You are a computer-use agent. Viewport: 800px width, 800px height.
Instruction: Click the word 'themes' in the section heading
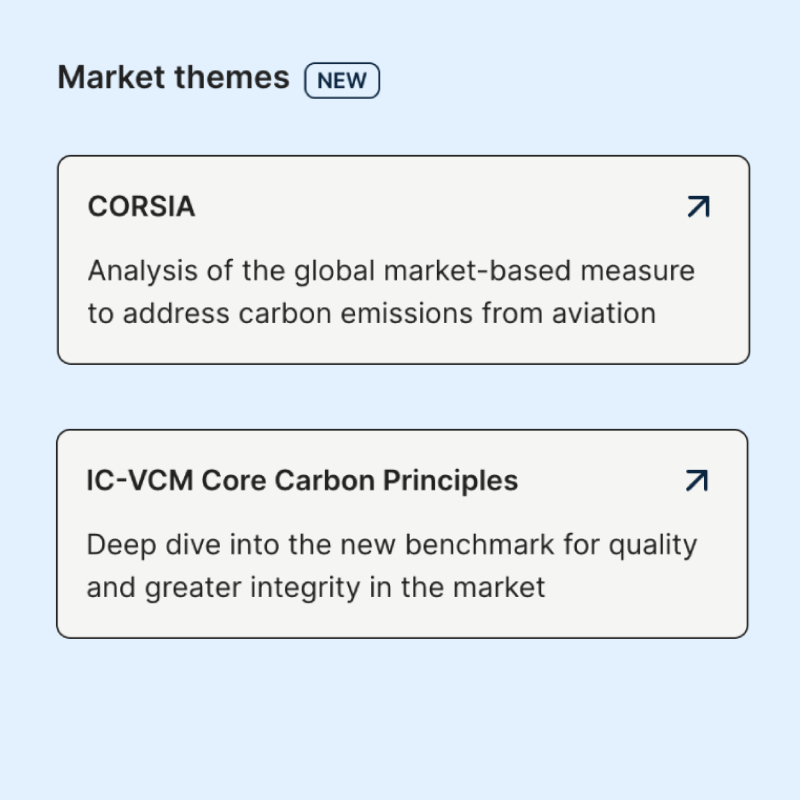coord(236,78)
